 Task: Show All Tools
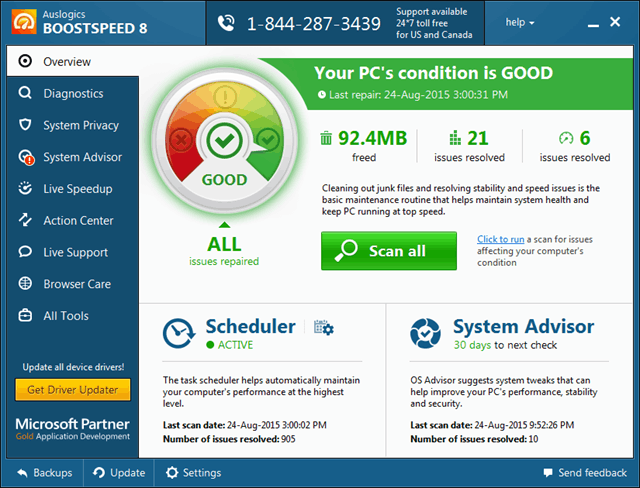coord(73,316)
